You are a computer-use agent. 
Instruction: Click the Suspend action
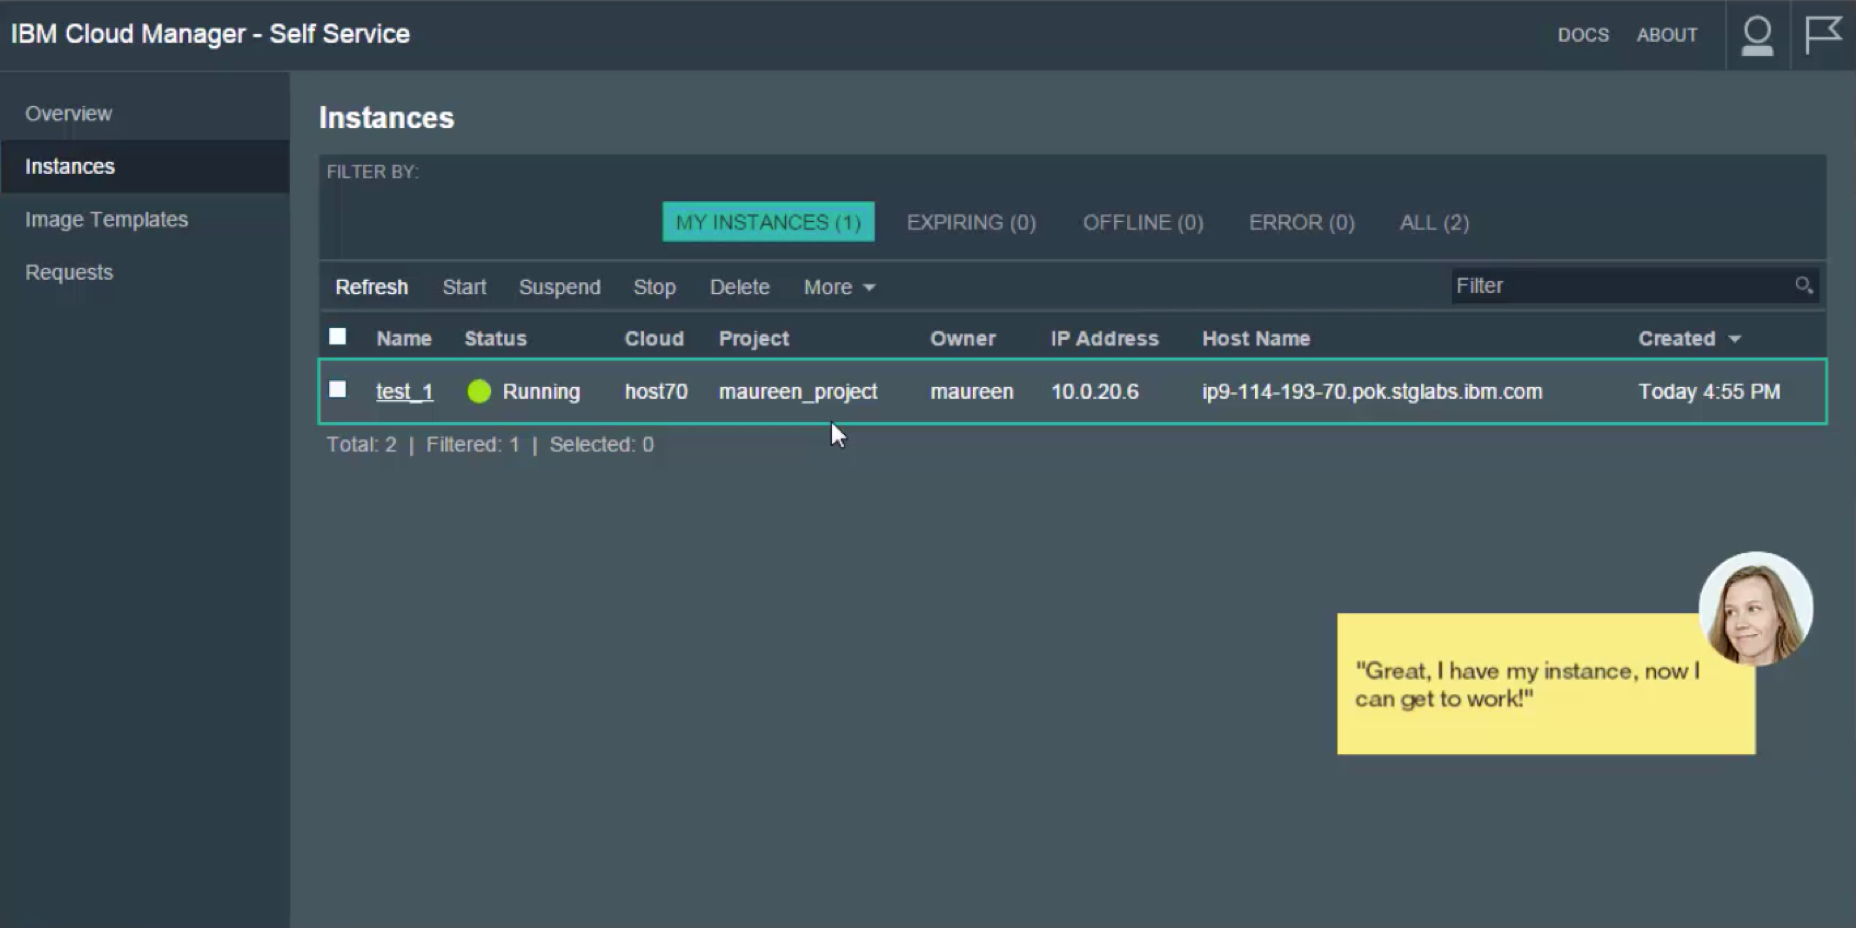coord(560,287)
